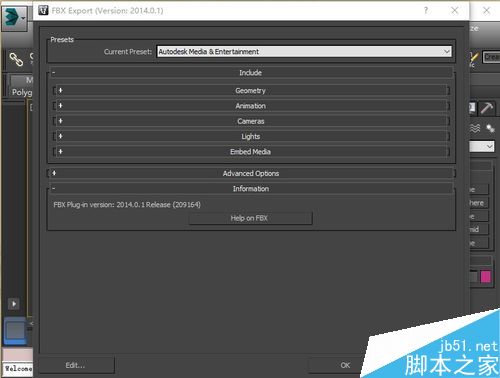This screenshot has height=378, width=500.
Task: Open the category dropdown in command panel
Action: pos(482,146)
